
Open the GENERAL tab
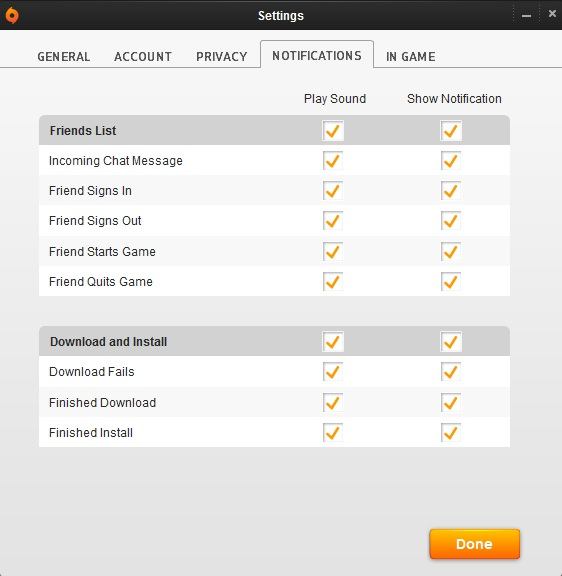click(64, 57)
